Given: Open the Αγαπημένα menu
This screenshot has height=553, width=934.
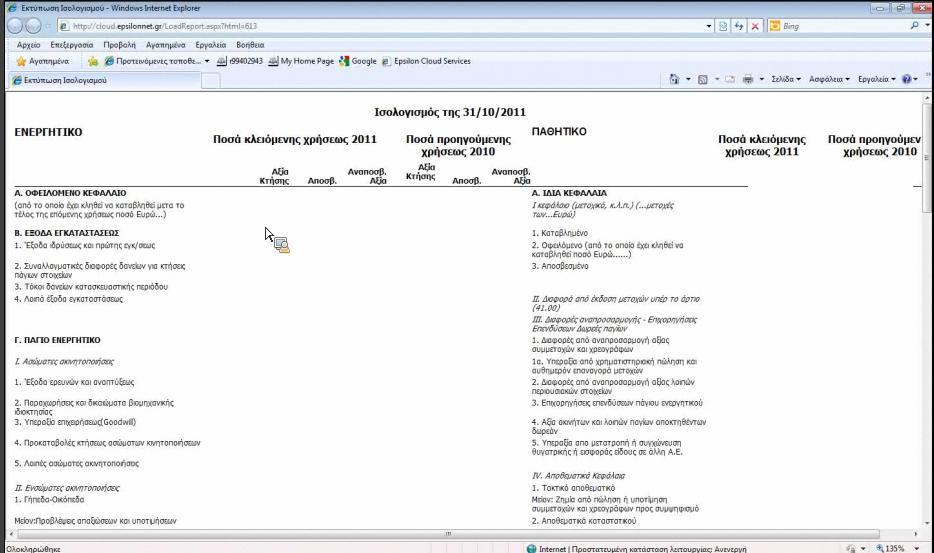Looking at the screenshot, I should point(166,45).
